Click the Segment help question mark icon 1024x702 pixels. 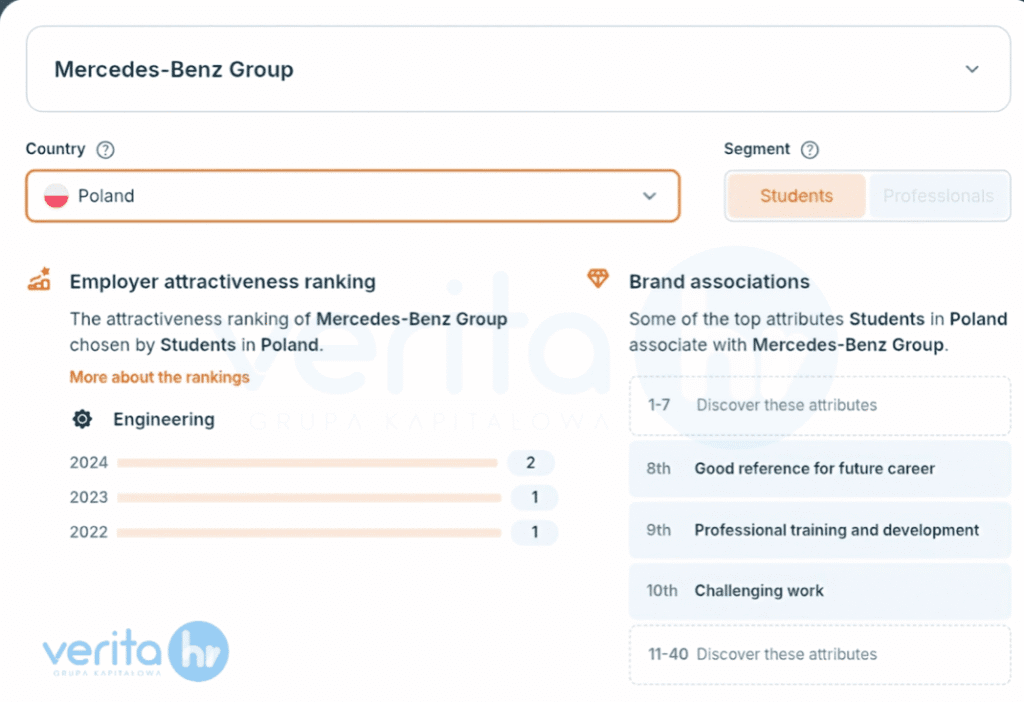(810, 150)
